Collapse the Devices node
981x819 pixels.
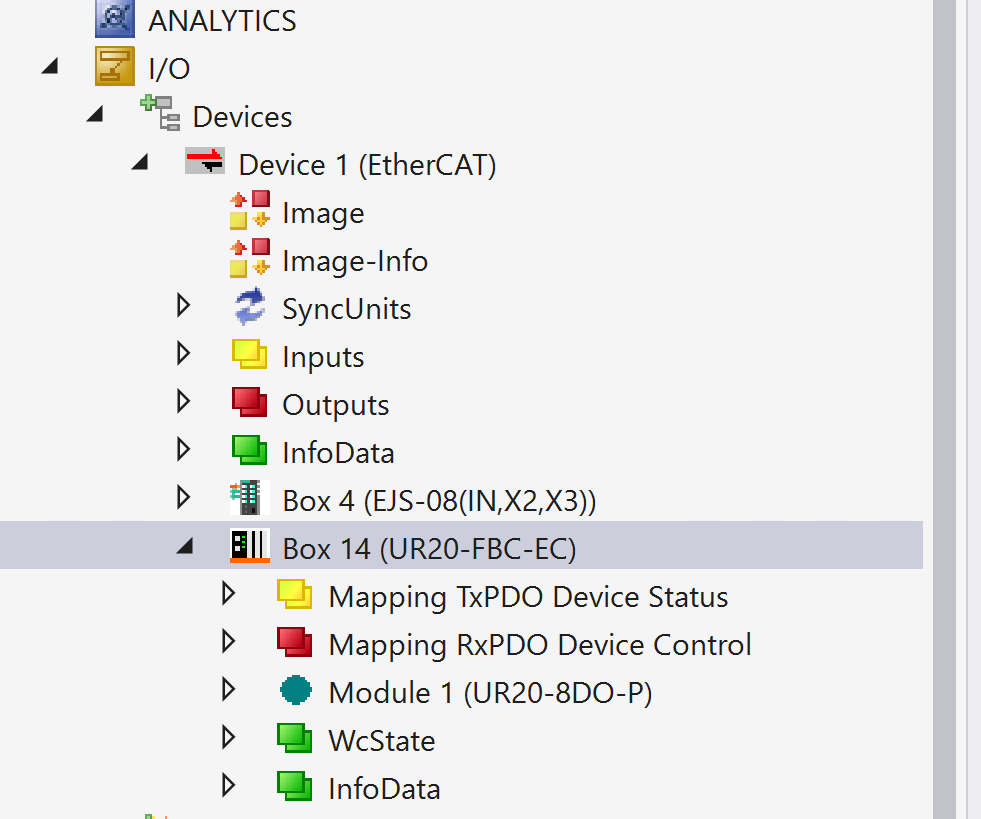click(x=94, y=116)
